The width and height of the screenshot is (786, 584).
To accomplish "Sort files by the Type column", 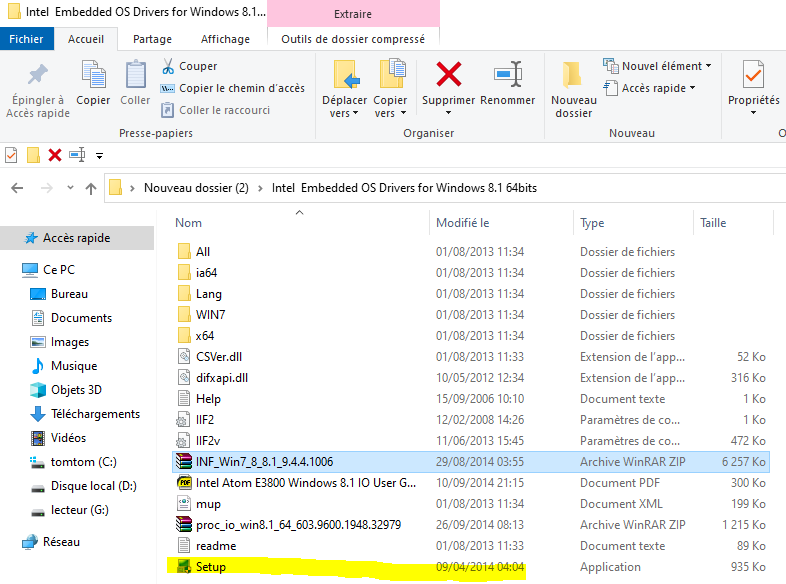I will (x=592, y=223).
